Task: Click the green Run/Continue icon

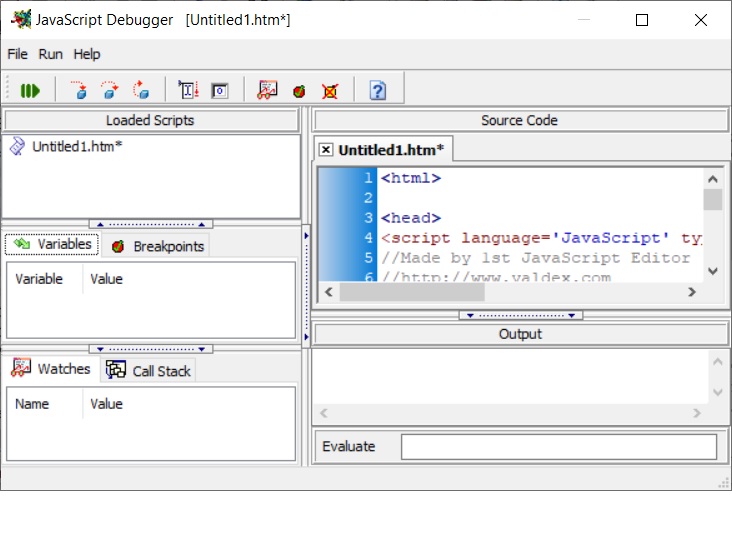Action: pyautogui.click(x=30, y=91)
